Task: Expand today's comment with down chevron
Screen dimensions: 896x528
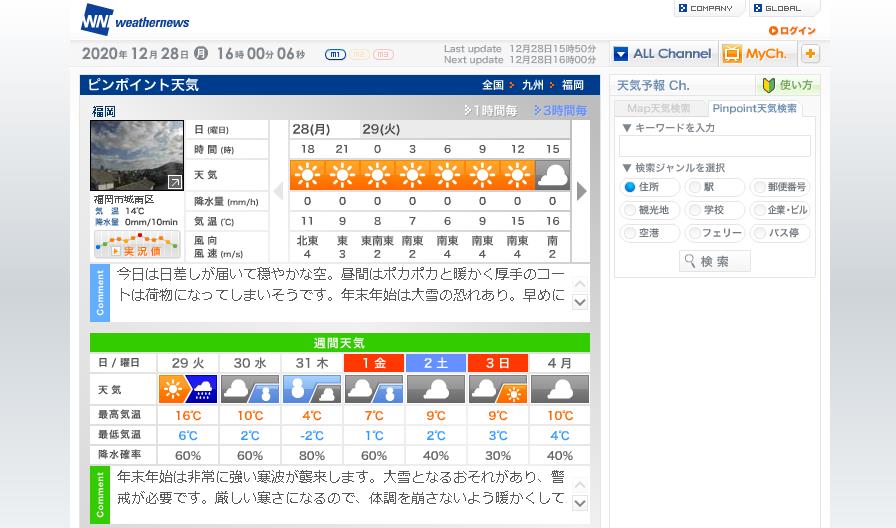Action: (580, 302)
